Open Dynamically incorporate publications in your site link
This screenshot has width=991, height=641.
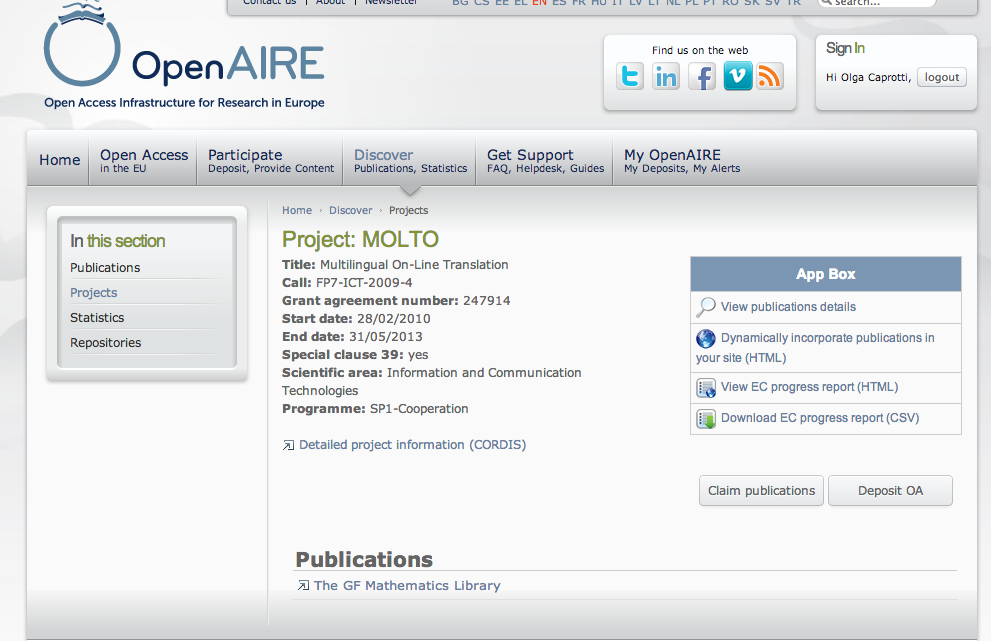[815, 348]
